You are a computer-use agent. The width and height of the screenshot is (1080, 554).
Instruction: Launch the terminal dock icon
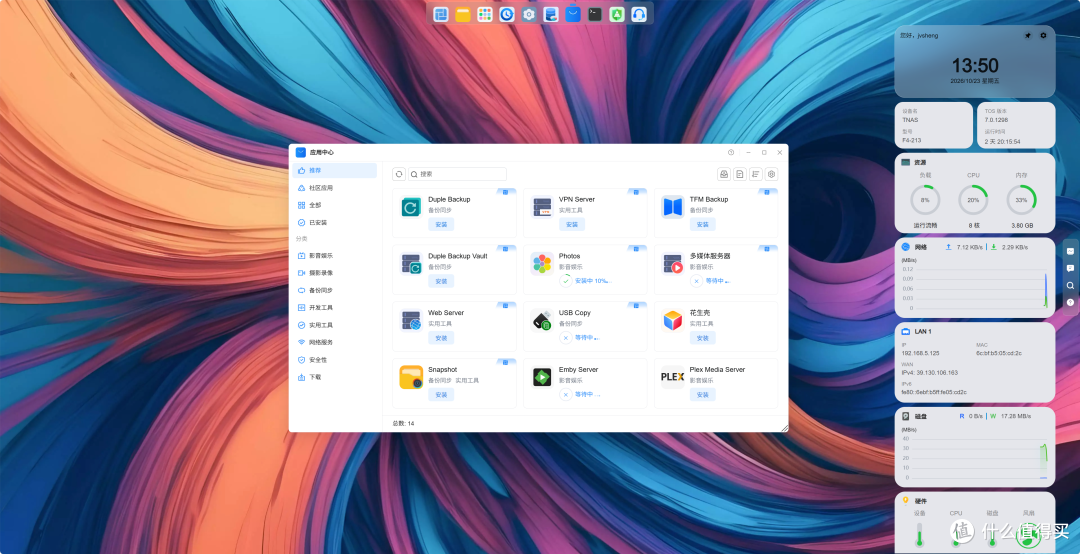click(595, 14)
